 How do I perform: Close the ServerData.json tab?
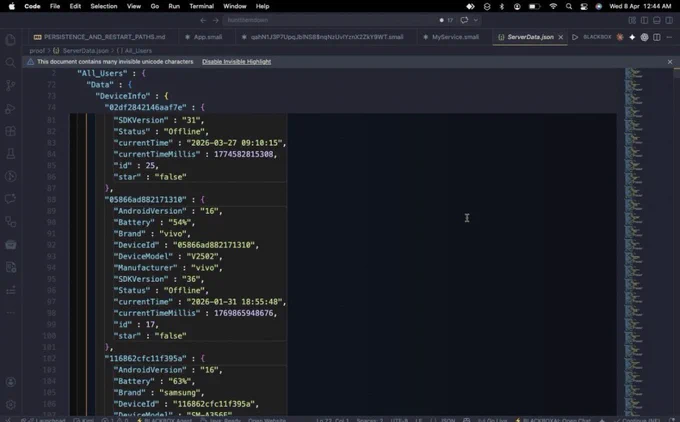pyautogui.click(x=561, y=37)
